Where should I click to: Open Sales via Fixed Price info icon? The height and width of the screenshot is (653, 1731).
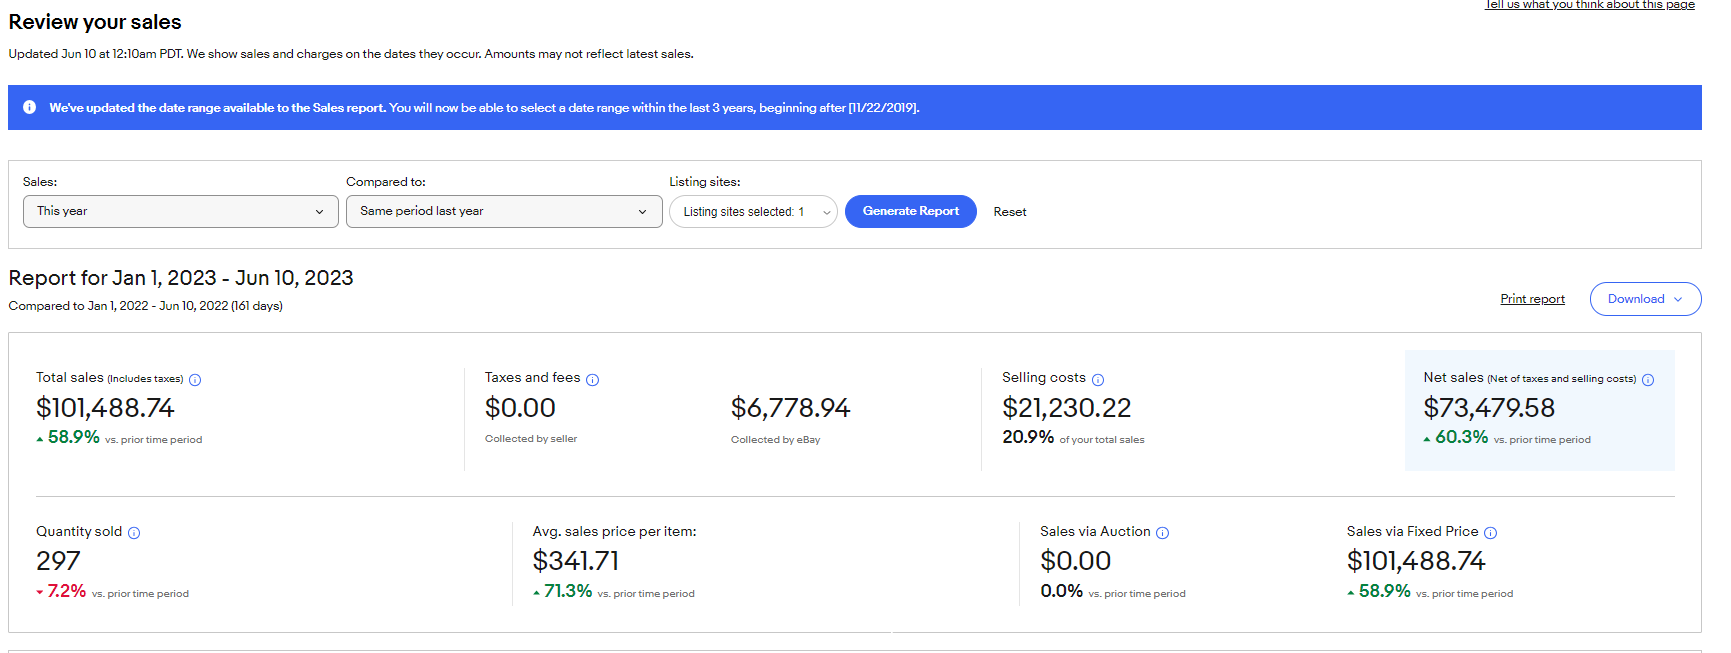pos(1490,533)
